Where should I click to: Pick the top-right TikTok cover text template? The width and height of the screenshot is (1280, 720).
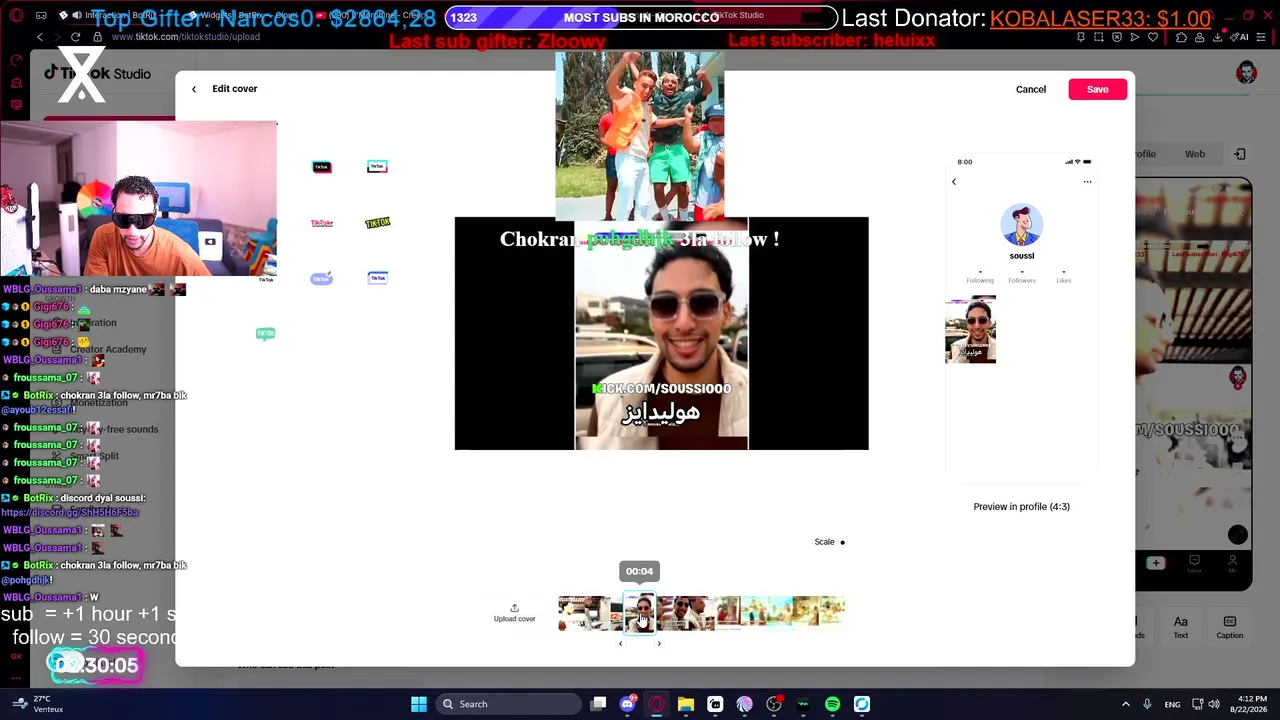[377, 167]
